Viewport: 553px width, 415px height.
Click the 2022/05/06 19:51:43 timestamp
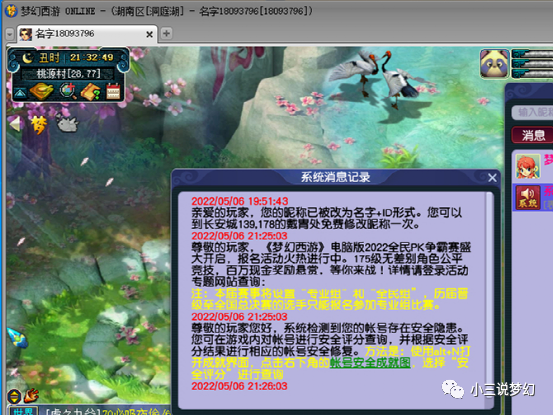(240, 201)
